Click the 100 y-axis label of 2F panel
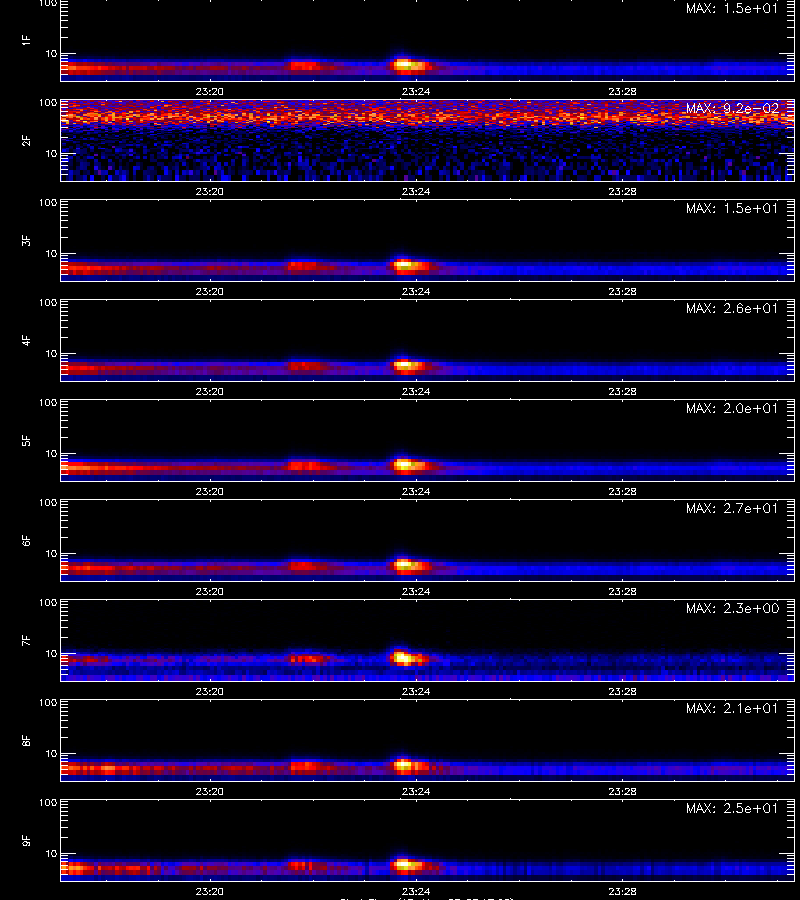Viewport: 800px width, 900px height. point(48,103)
